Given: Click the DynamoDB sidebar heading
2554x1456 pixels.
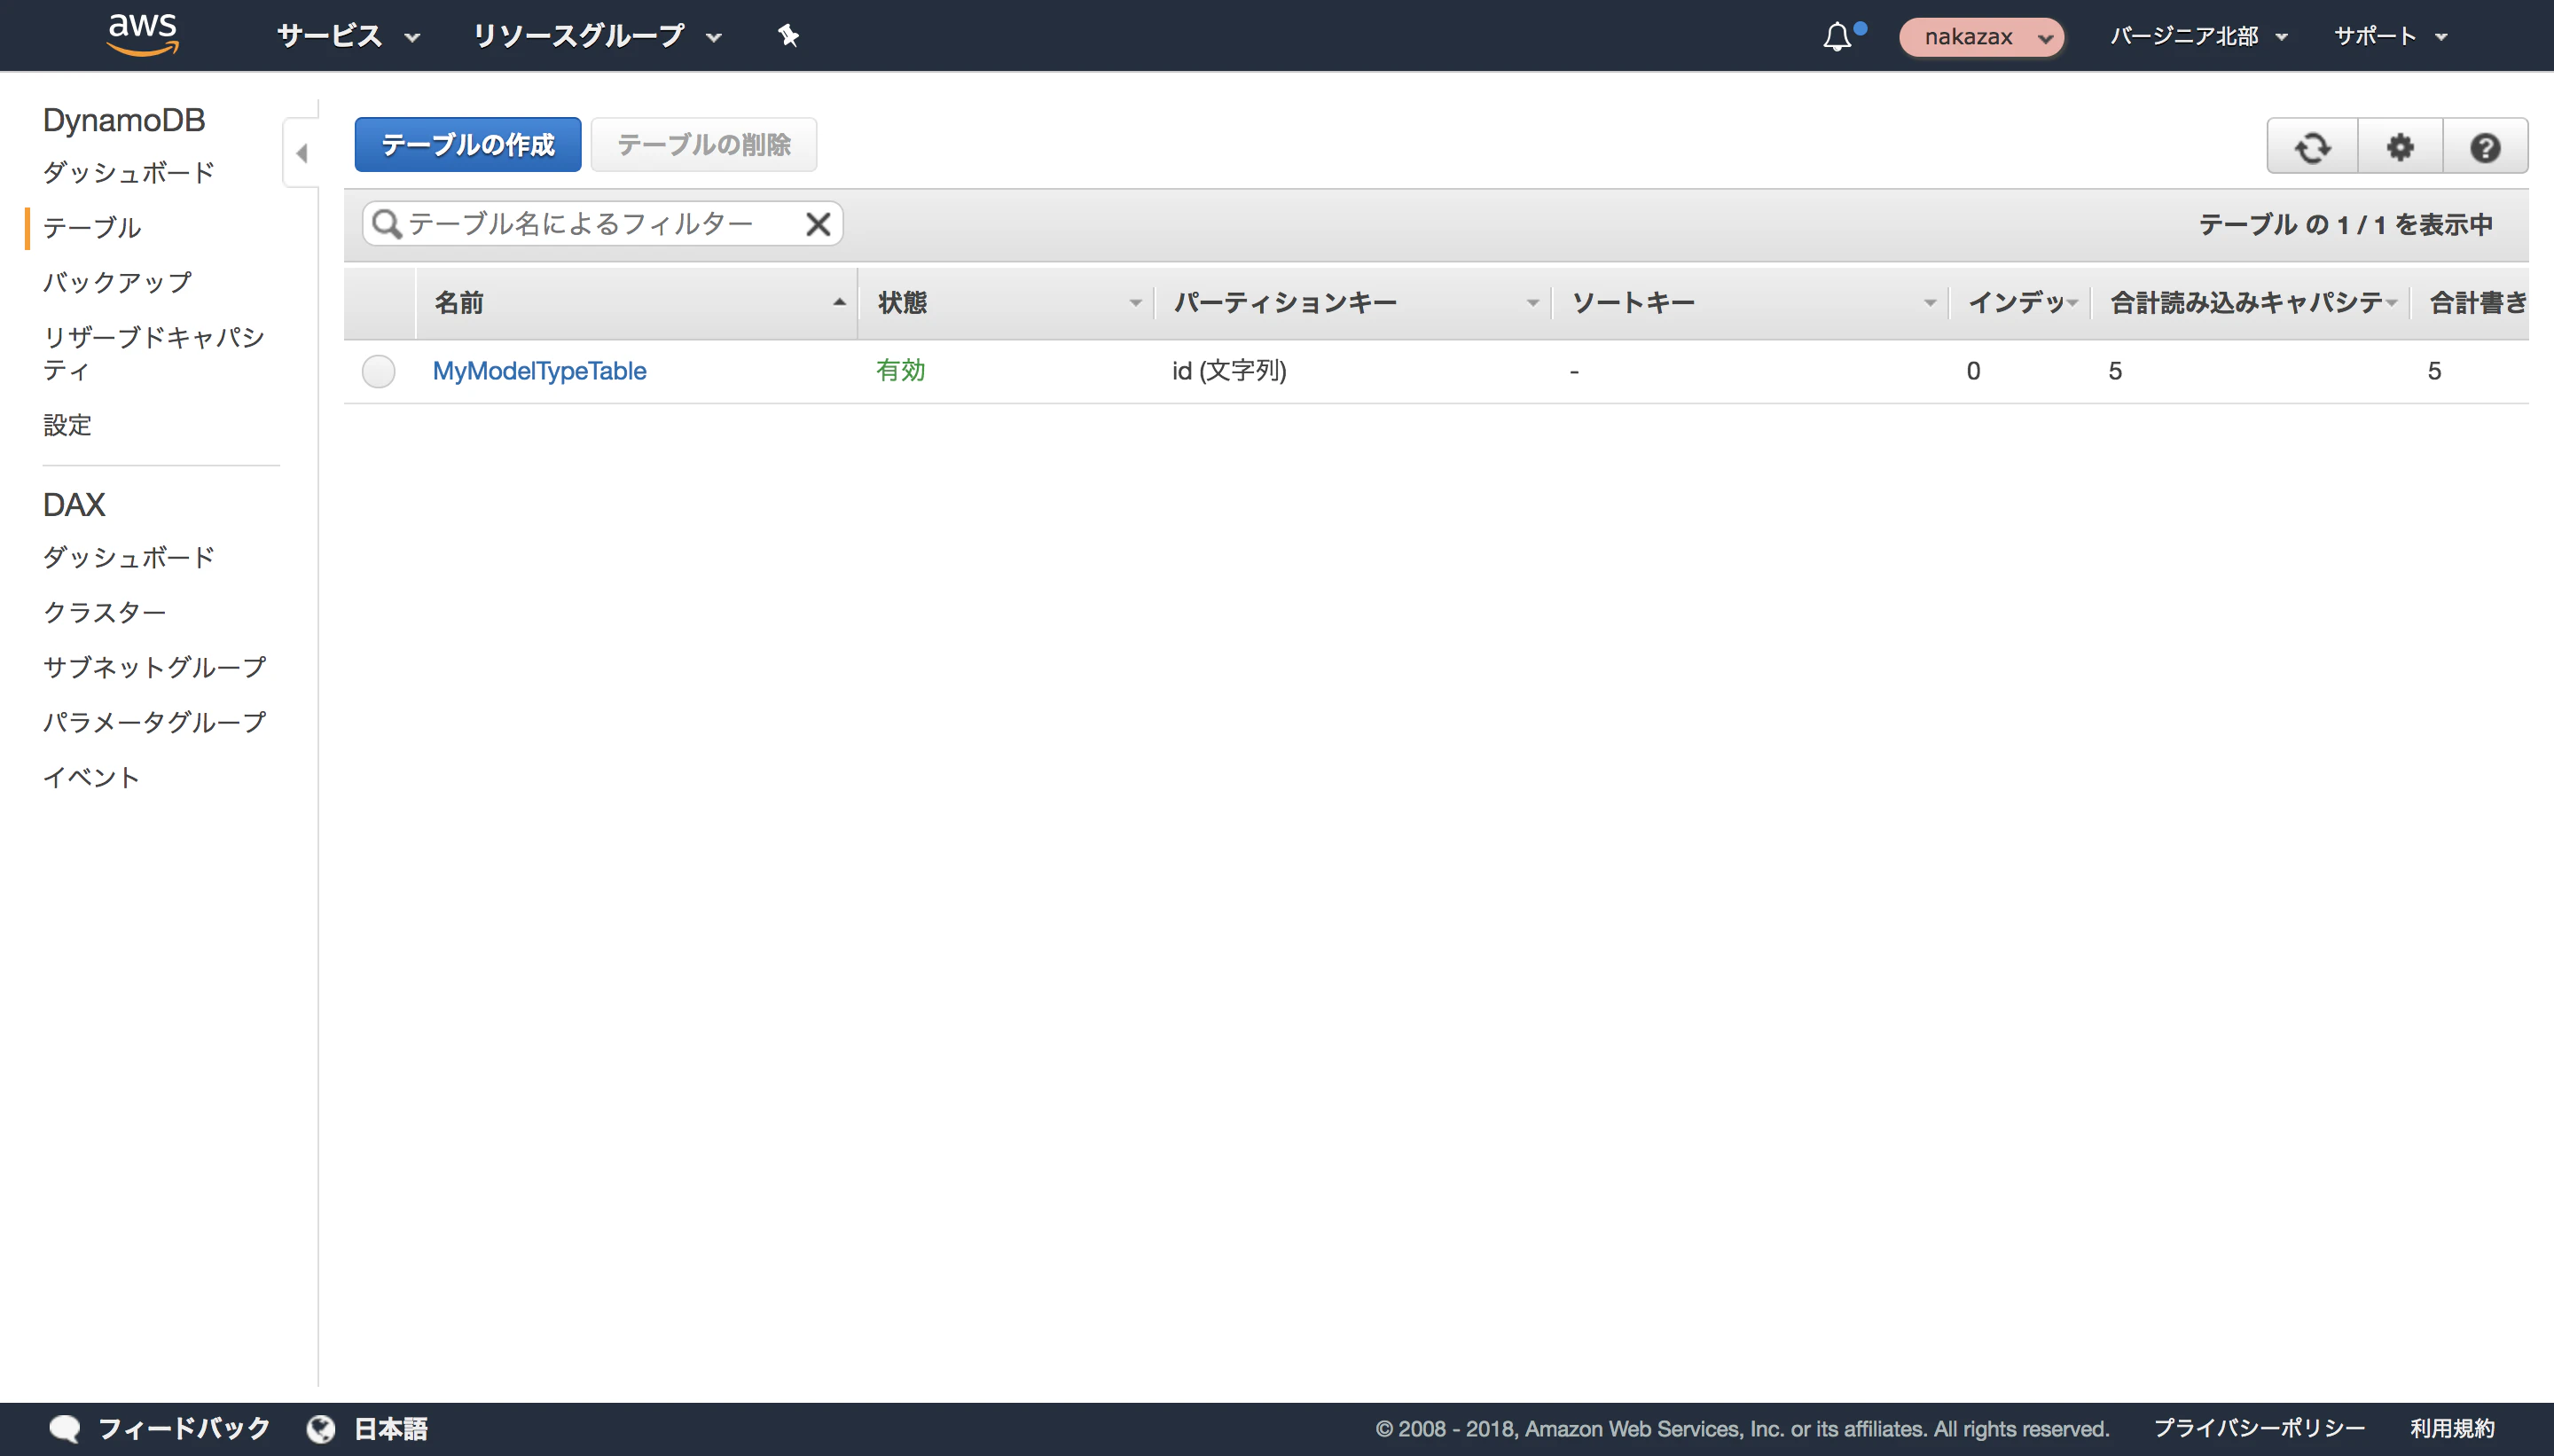Looking at the screenshot, I should pos(124,120).
